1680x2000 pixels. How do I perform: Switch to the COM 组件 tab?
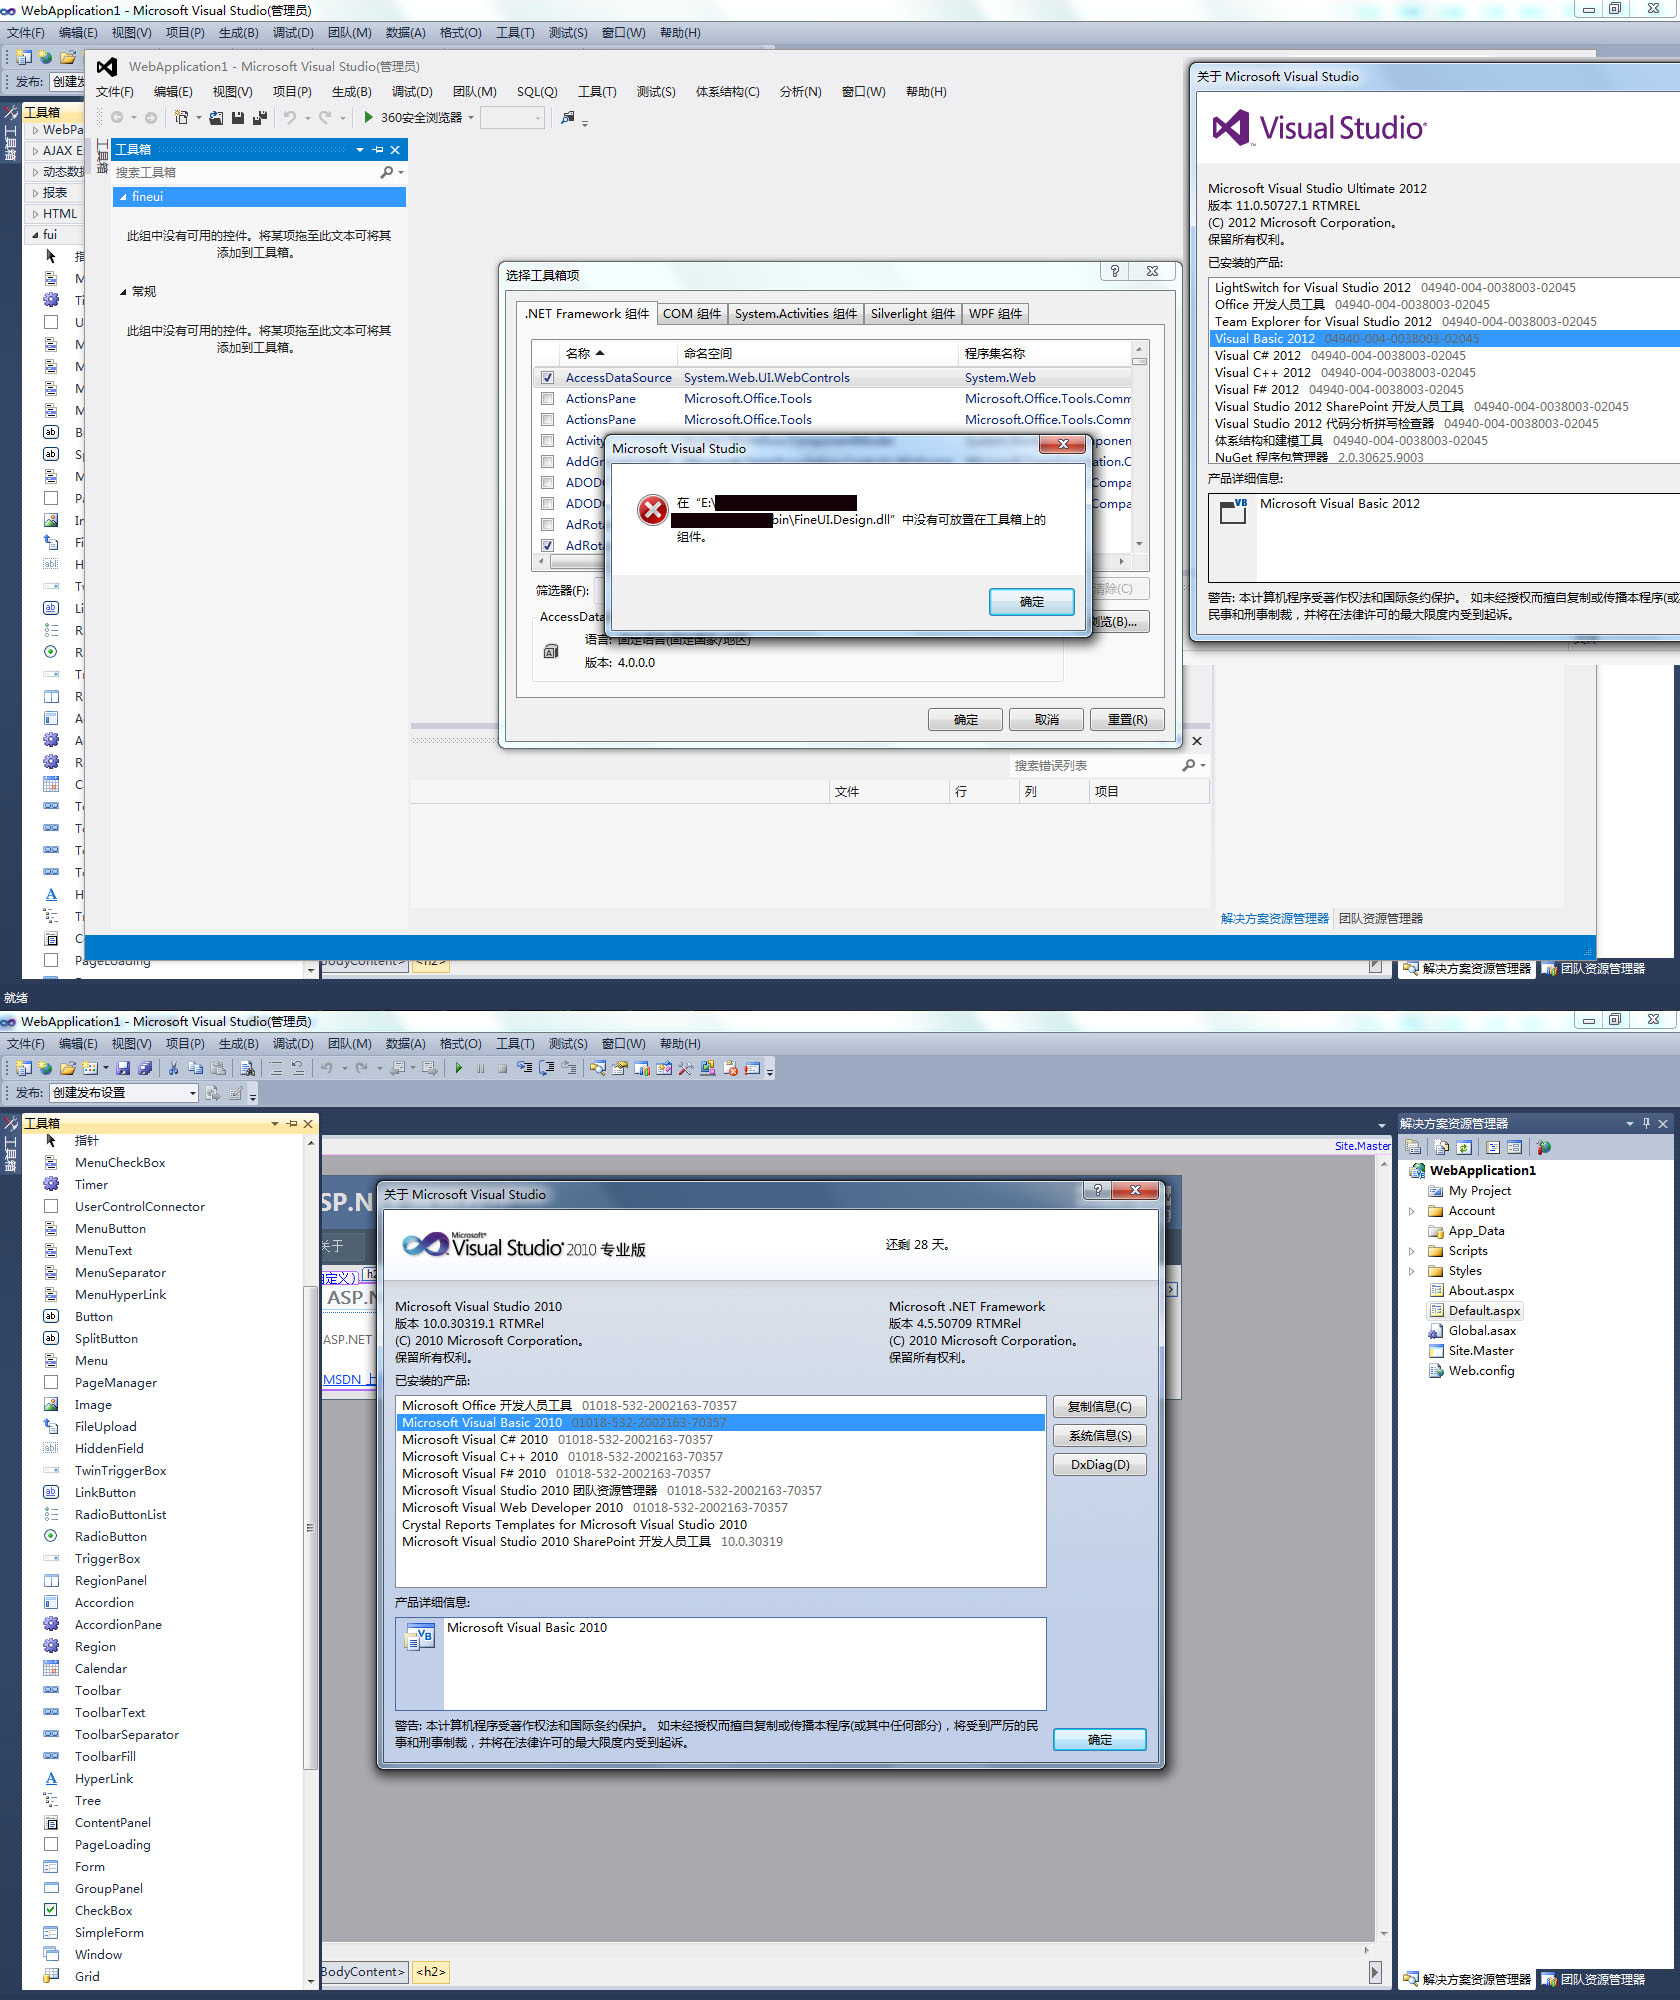(692, 314)
